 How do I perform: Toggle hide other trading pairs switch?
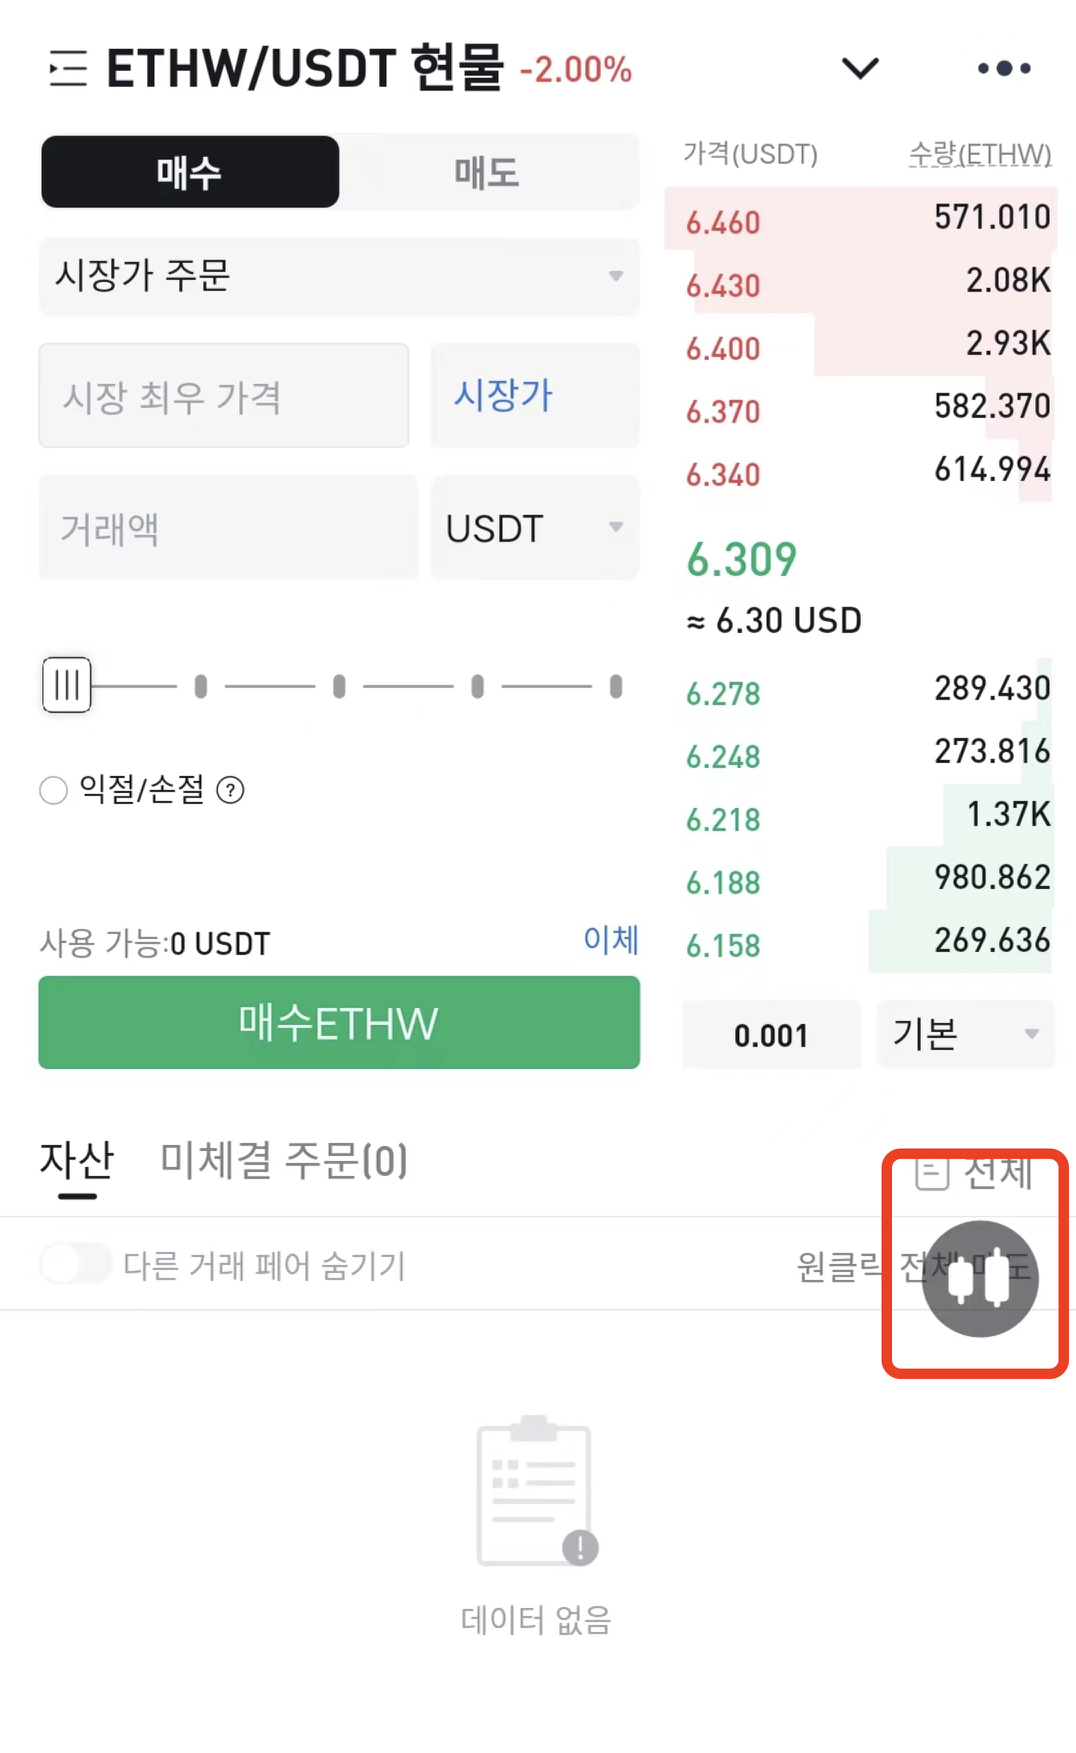pos(76,1264)
